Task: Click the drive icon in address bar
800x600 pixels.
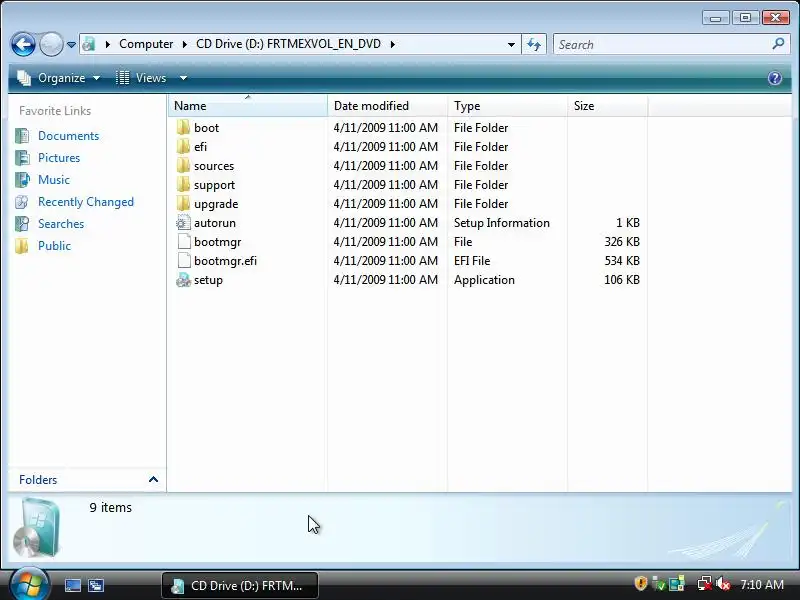Action: tap(89, 44)
